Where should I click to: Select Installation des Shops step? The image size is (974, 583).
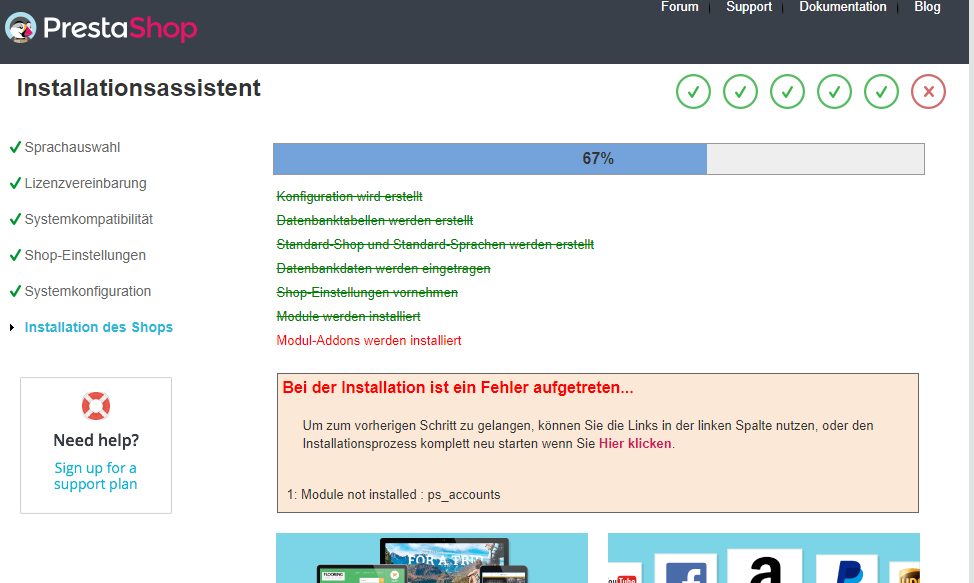click(x=99, y=327)
